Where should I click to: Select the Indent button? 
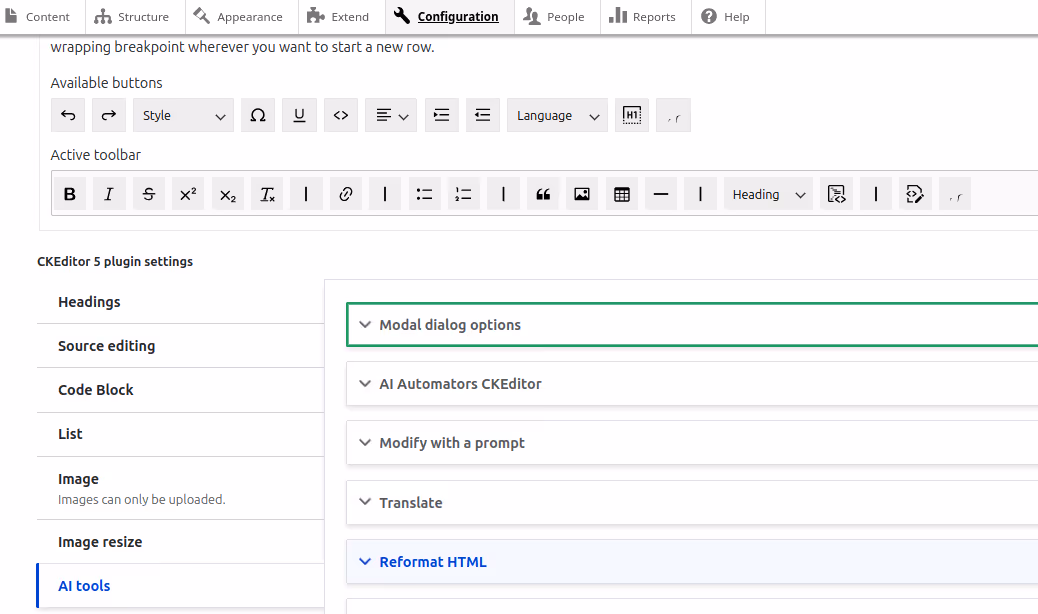[442, 115]
